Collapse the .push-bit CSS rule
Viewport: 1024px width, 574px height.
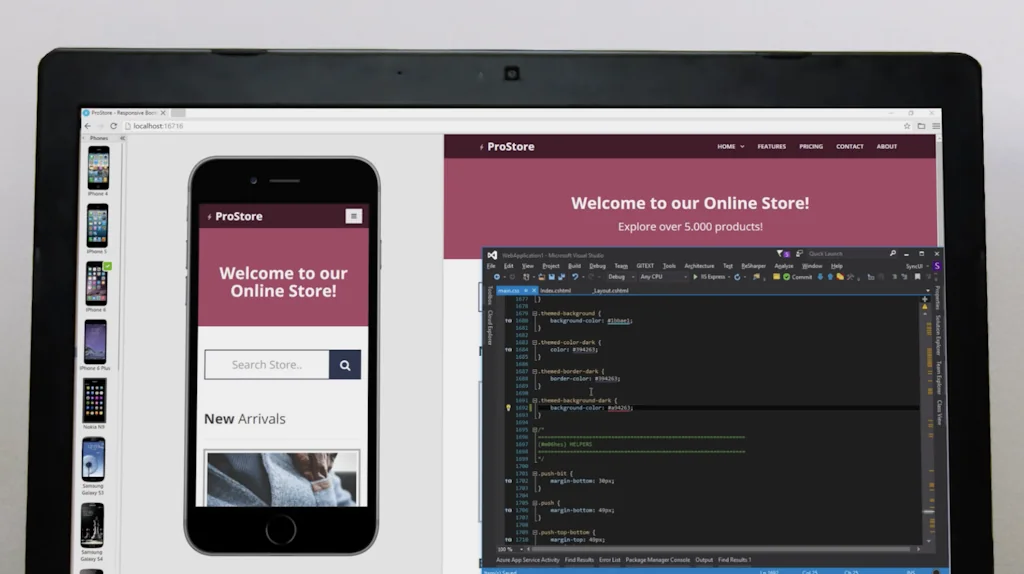click(x=535, y=473)
